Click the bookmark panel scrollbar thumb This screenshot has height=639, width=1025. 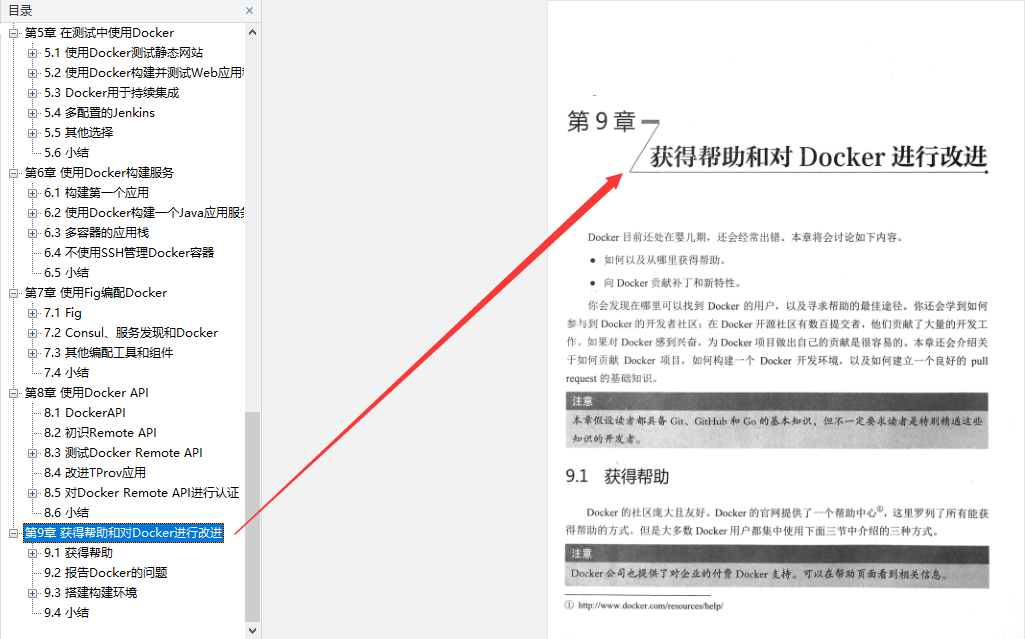252,517
